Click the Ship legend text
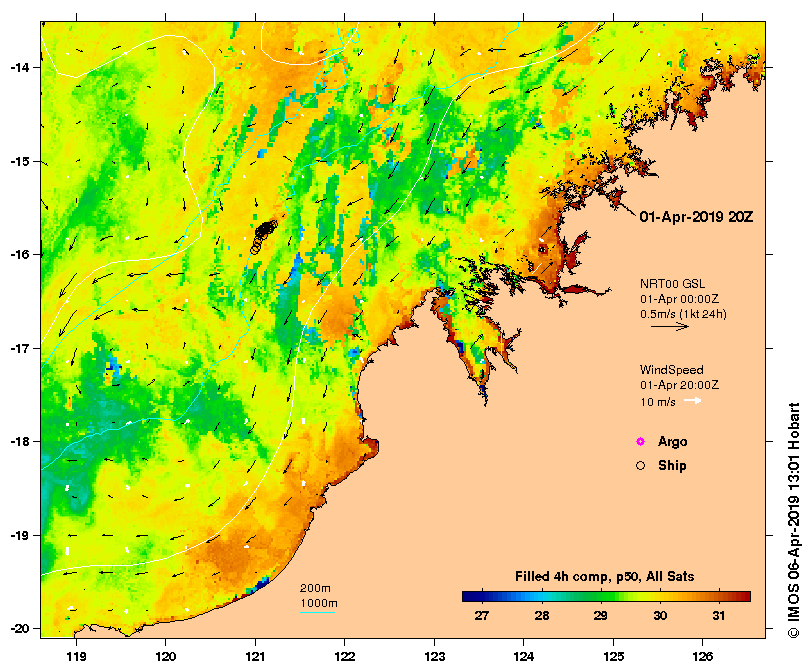 point(672,466)
